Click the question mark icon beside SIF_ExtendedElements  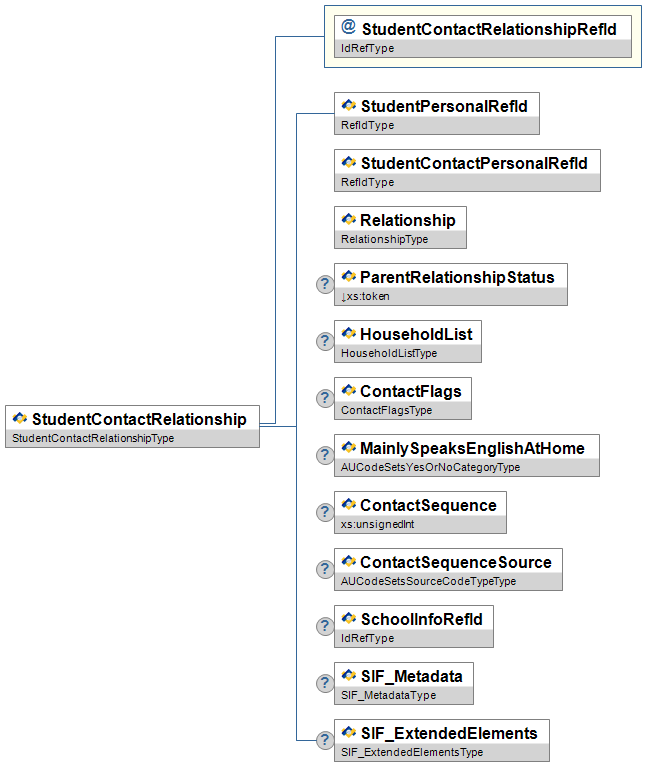coord(324,741)
